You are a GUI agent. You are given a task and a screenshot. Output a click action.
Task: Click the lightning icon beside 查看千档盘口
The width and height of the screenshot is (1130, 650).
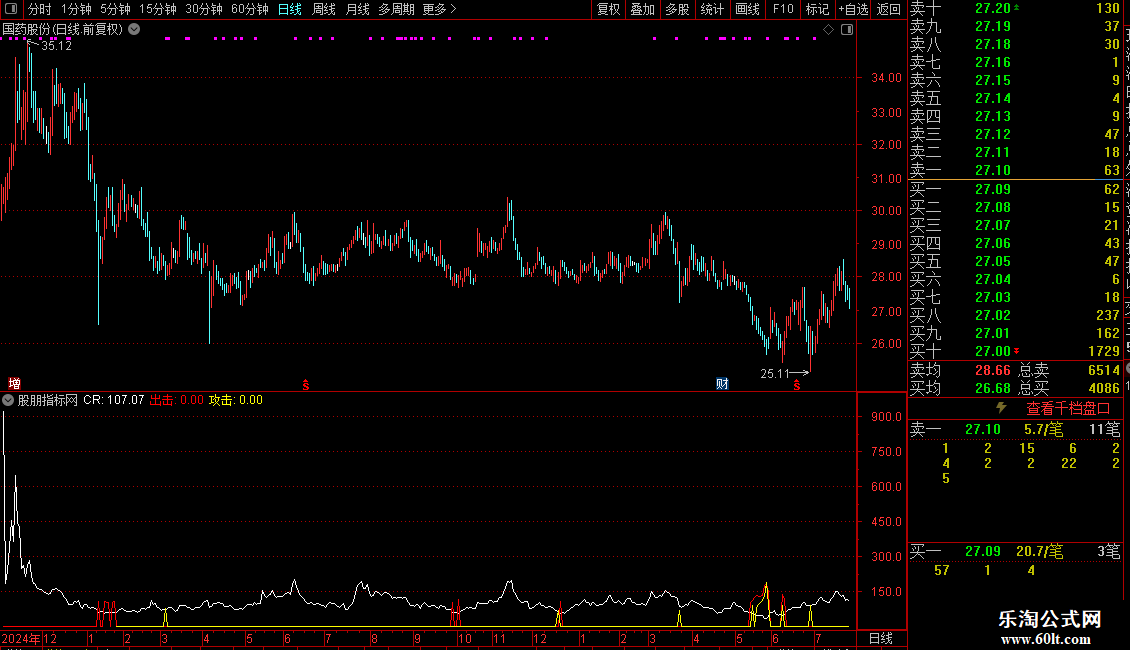pyautogui.click(x=1001, y=408)
